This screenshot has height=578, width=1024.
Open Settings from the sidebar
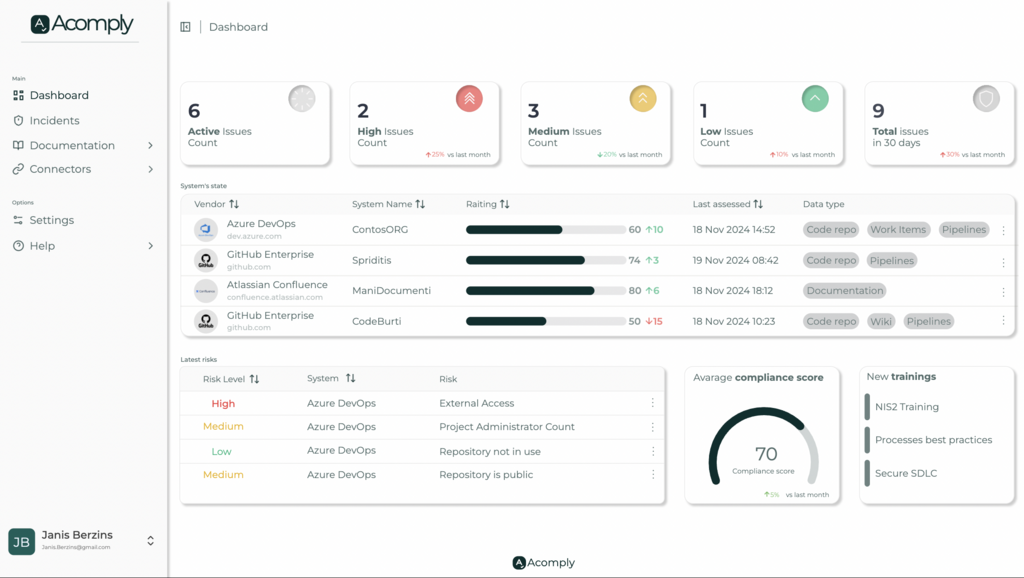(51, 220)
